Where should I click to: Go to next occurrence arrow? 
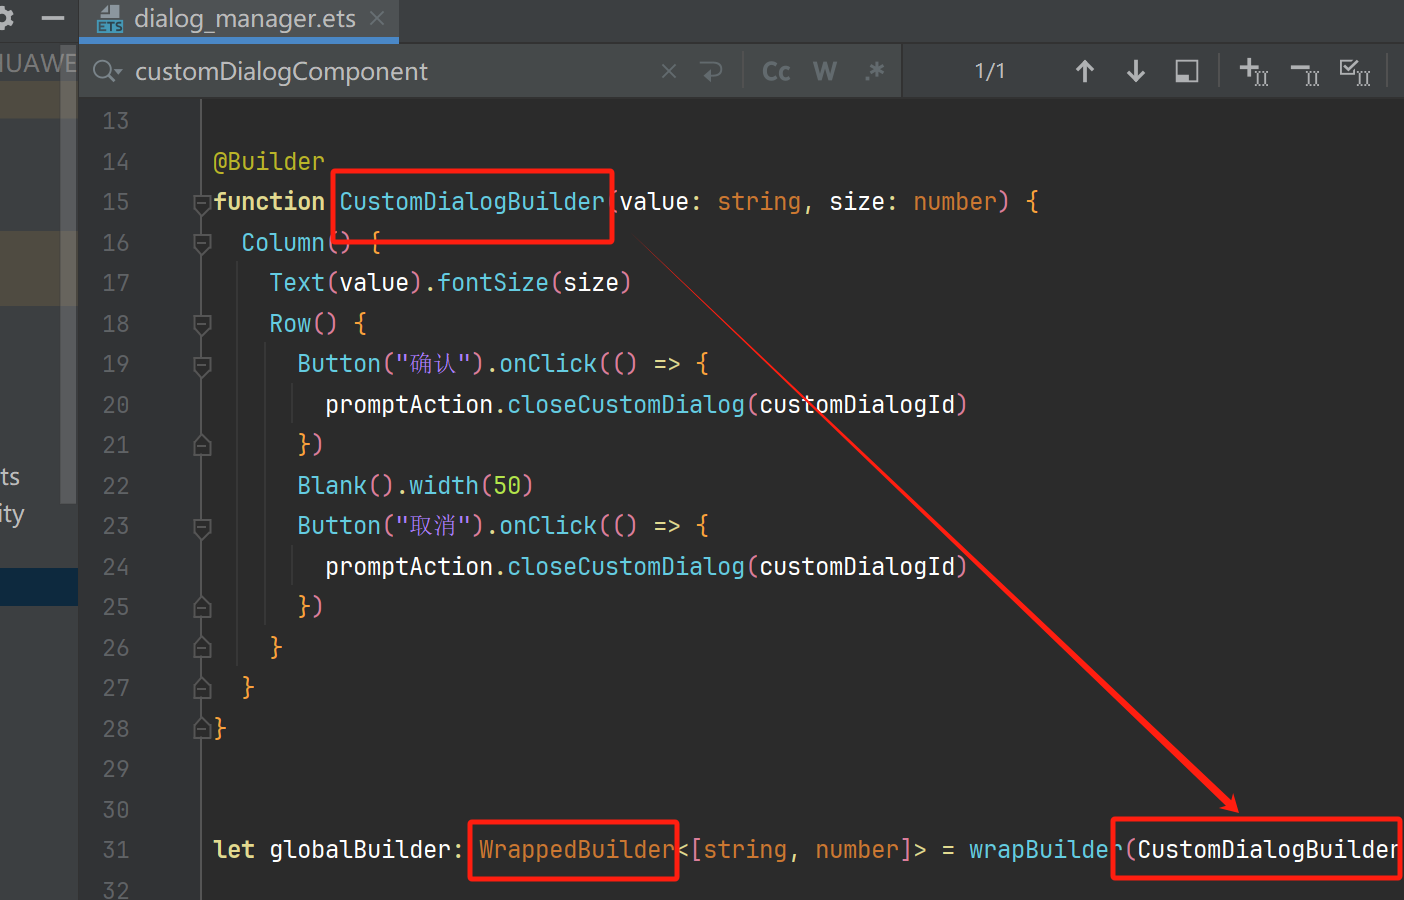coord(1136,71)
